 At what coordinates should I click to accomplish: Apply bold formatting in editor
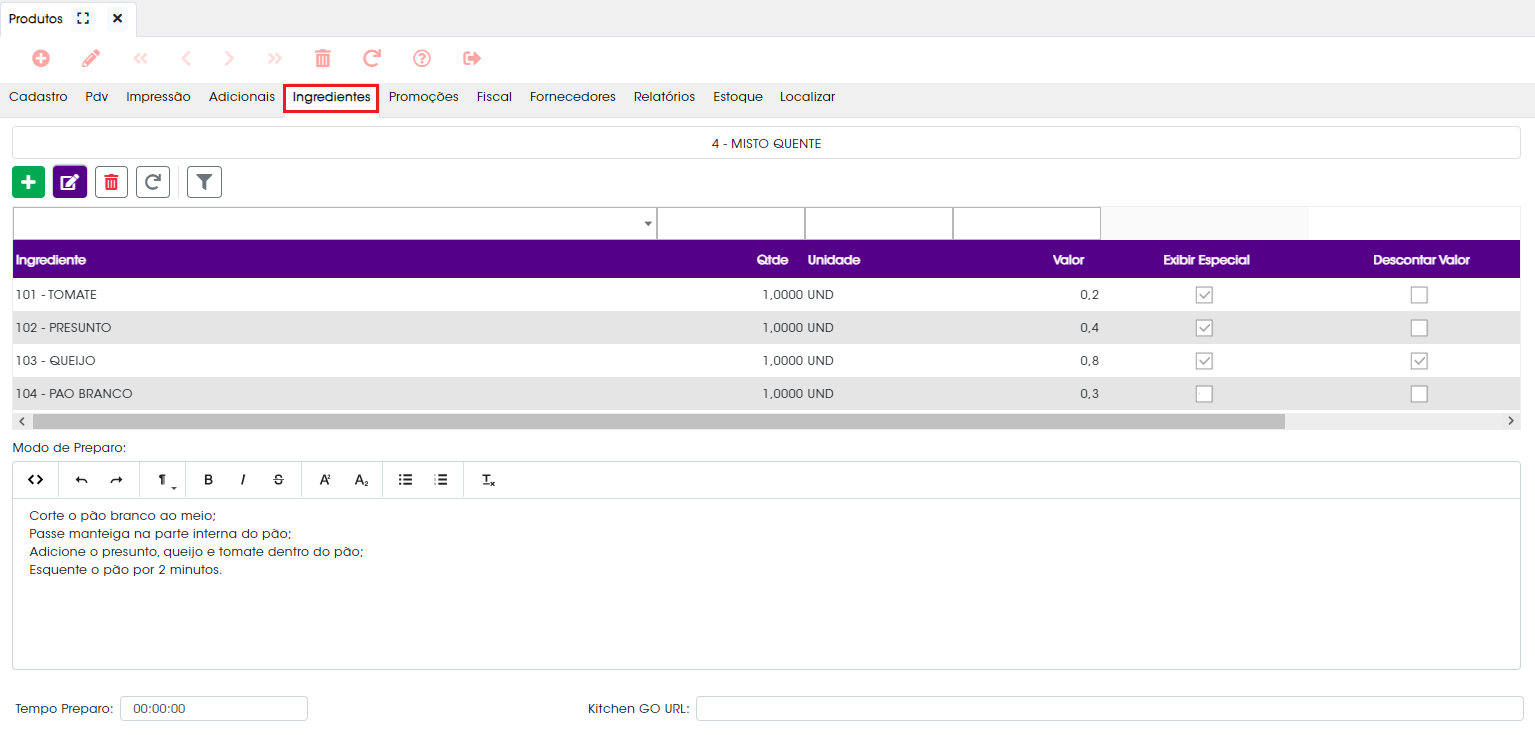(x=208, y=480)
